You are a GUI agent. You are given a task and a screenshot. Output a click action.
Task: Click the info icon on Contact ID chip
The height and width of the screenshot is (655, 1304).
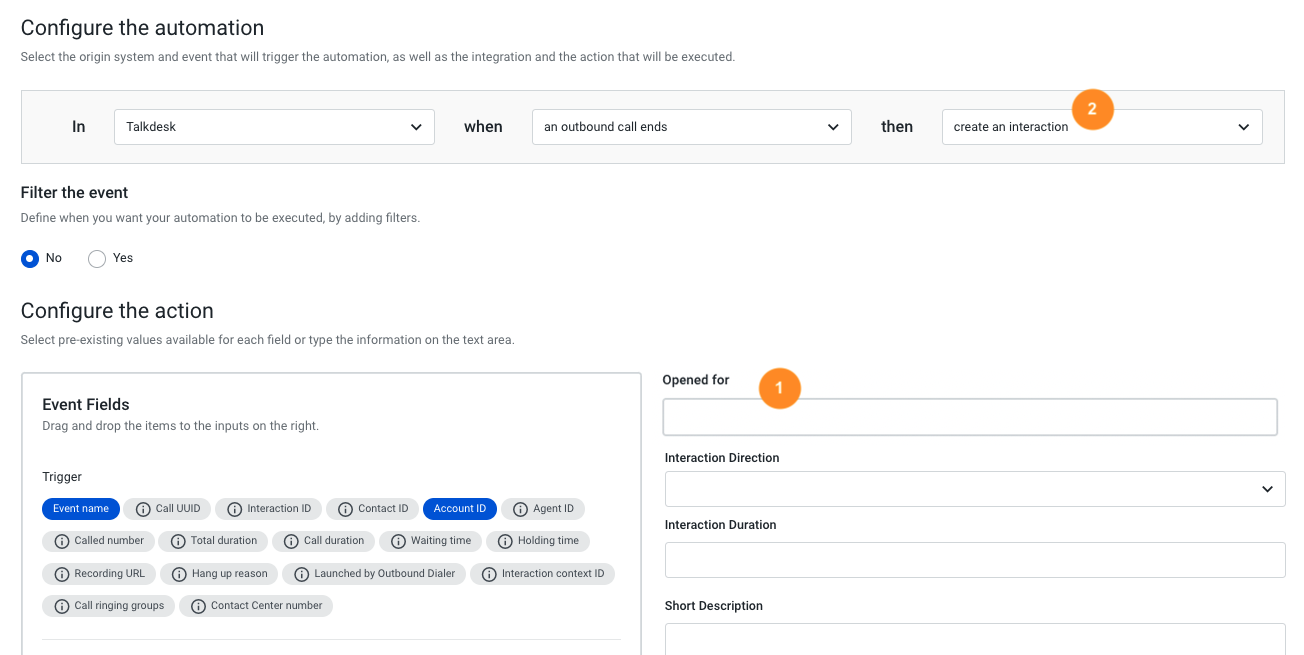pos(346,509)
